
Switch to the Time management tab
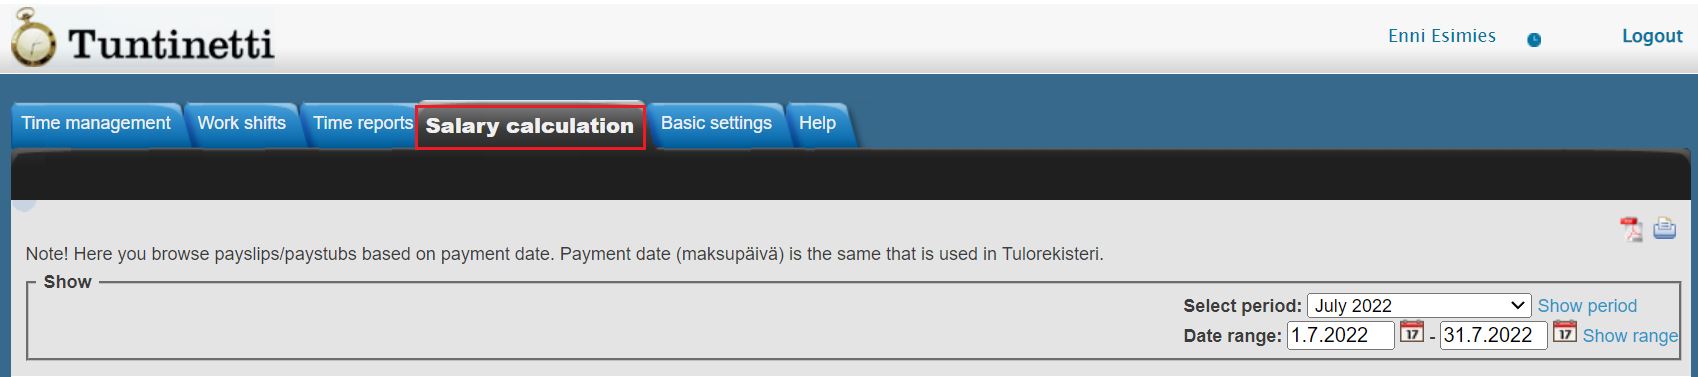(96, 124)
